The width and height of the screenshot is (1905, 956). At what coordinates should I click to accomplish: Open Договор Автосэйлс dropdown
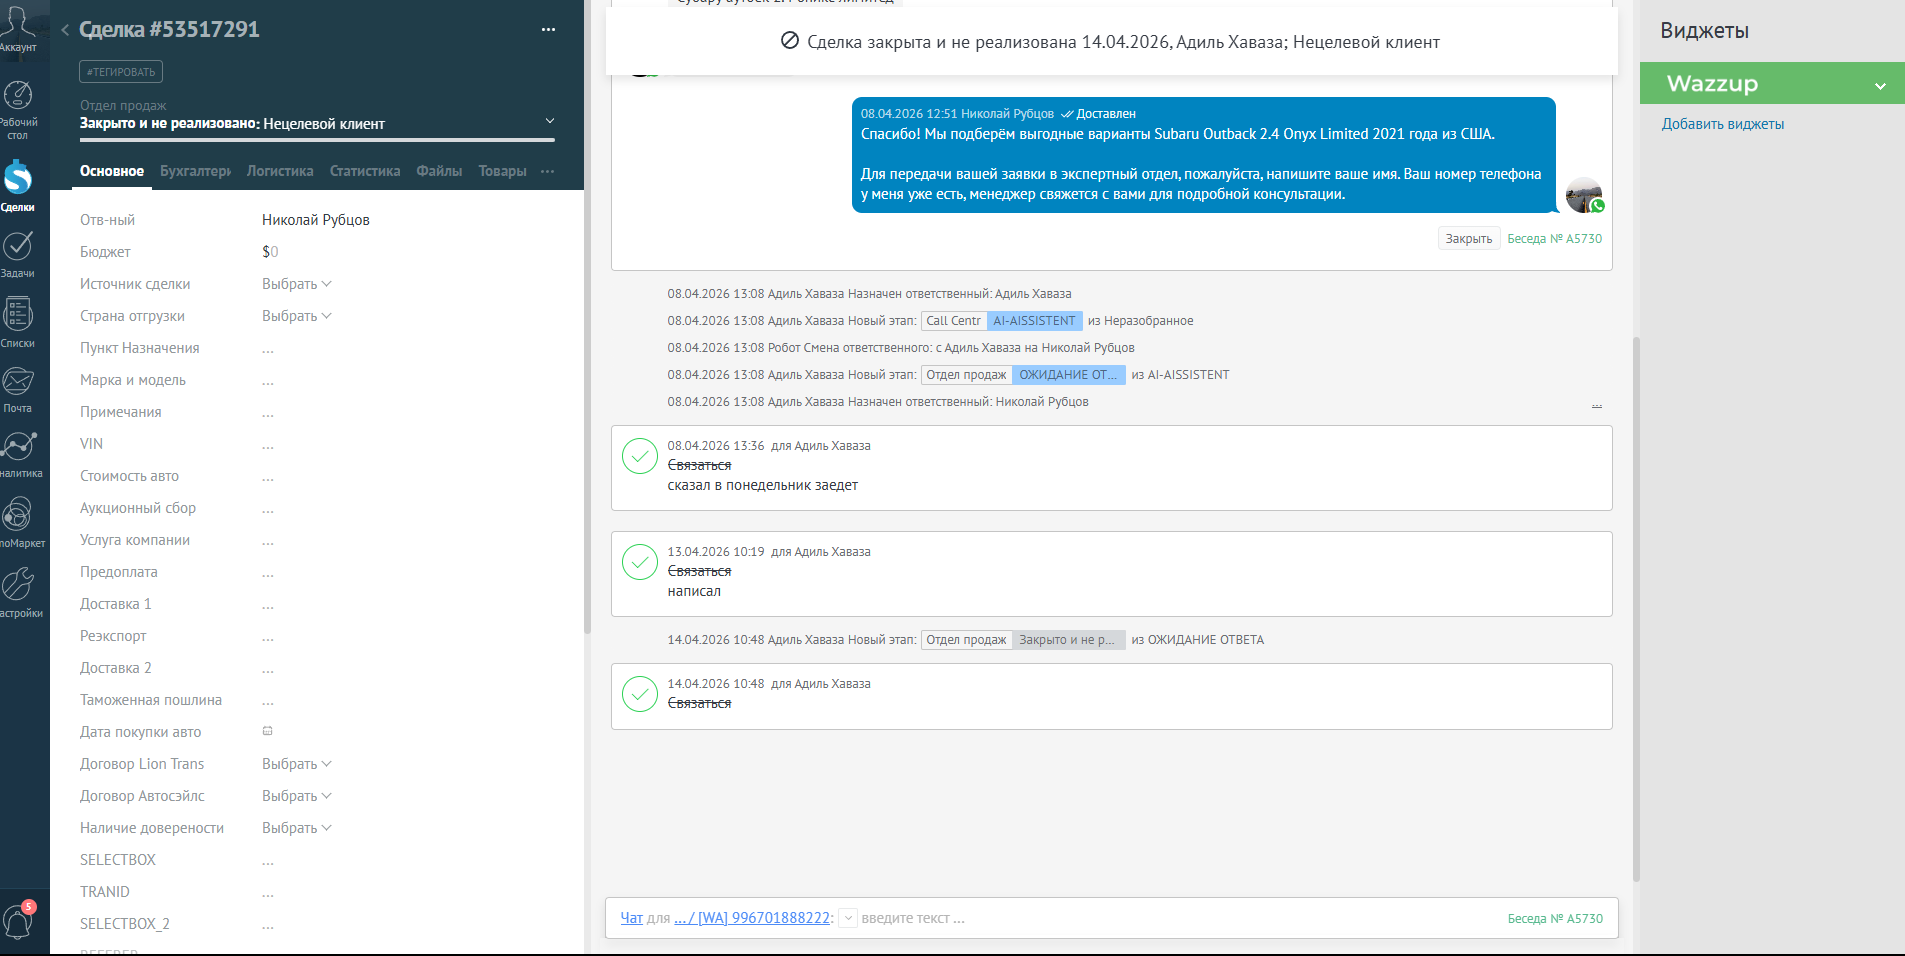pos(296,796)
